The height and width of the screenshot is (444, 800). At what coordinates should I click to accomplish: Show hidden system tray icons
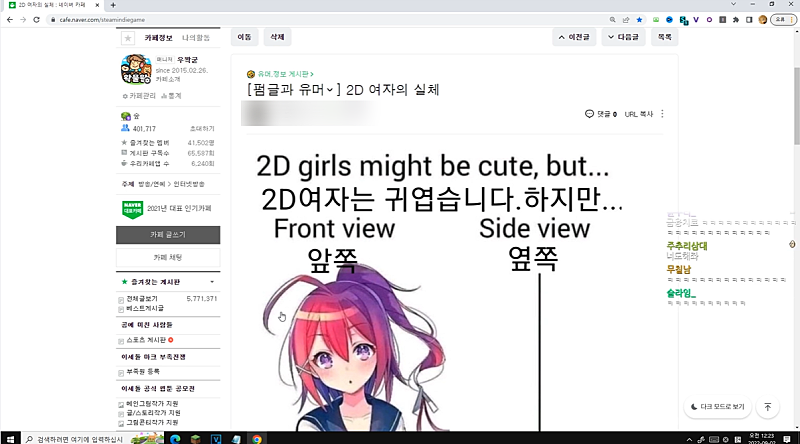pos(689,439)
